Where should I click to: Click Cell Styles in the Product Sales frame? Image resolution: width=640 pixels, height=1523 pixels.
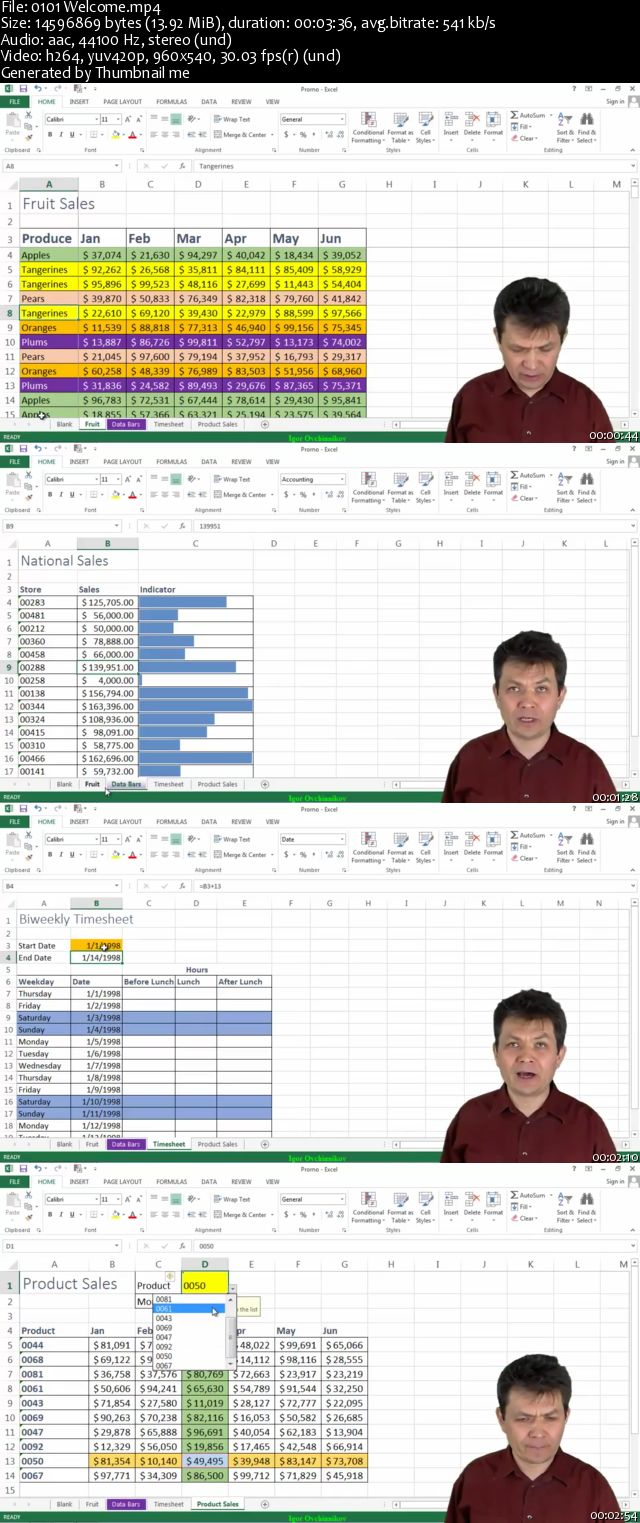(425, 1207)
